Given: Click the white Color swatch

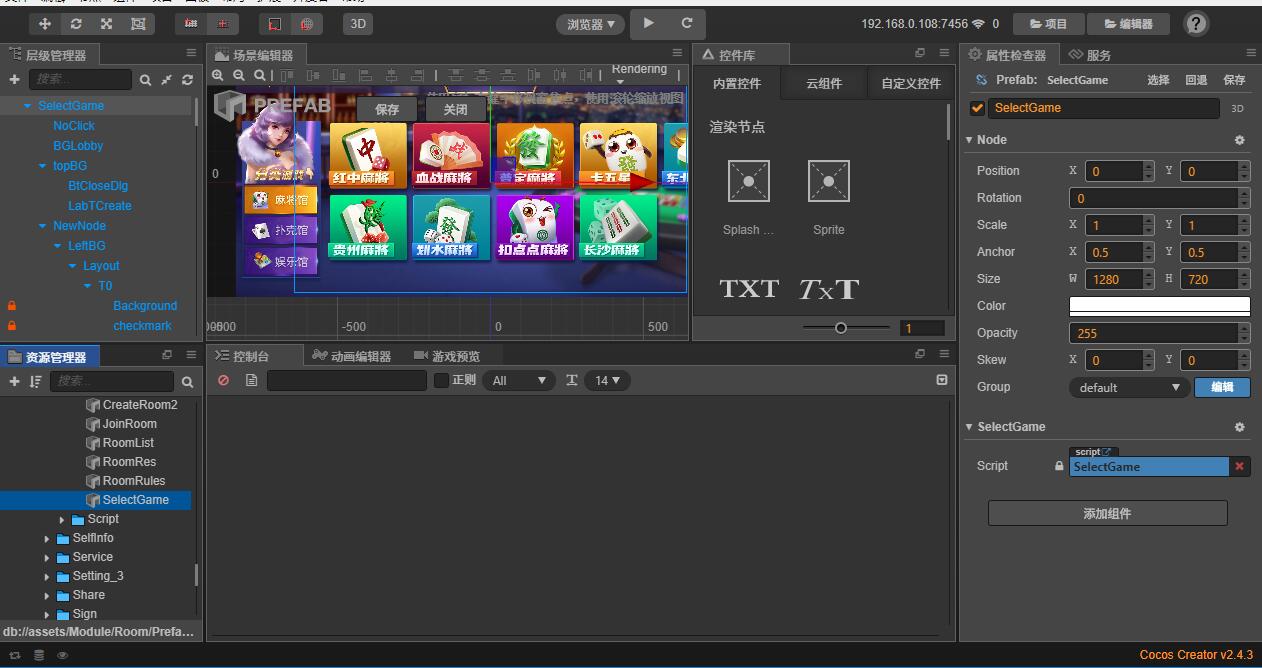Looking at the screenshot, I should coord(1159,306).
